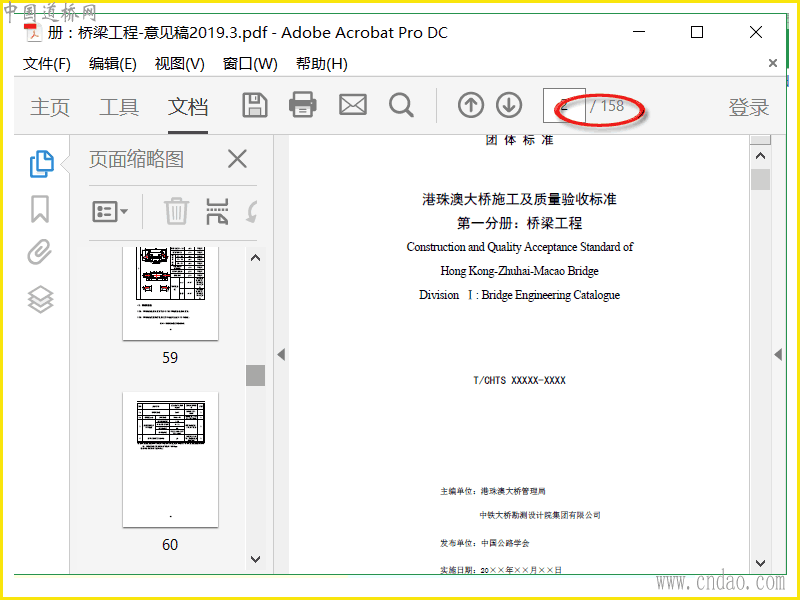Open the 帮助(H) menu

click(x=322, y=64)
